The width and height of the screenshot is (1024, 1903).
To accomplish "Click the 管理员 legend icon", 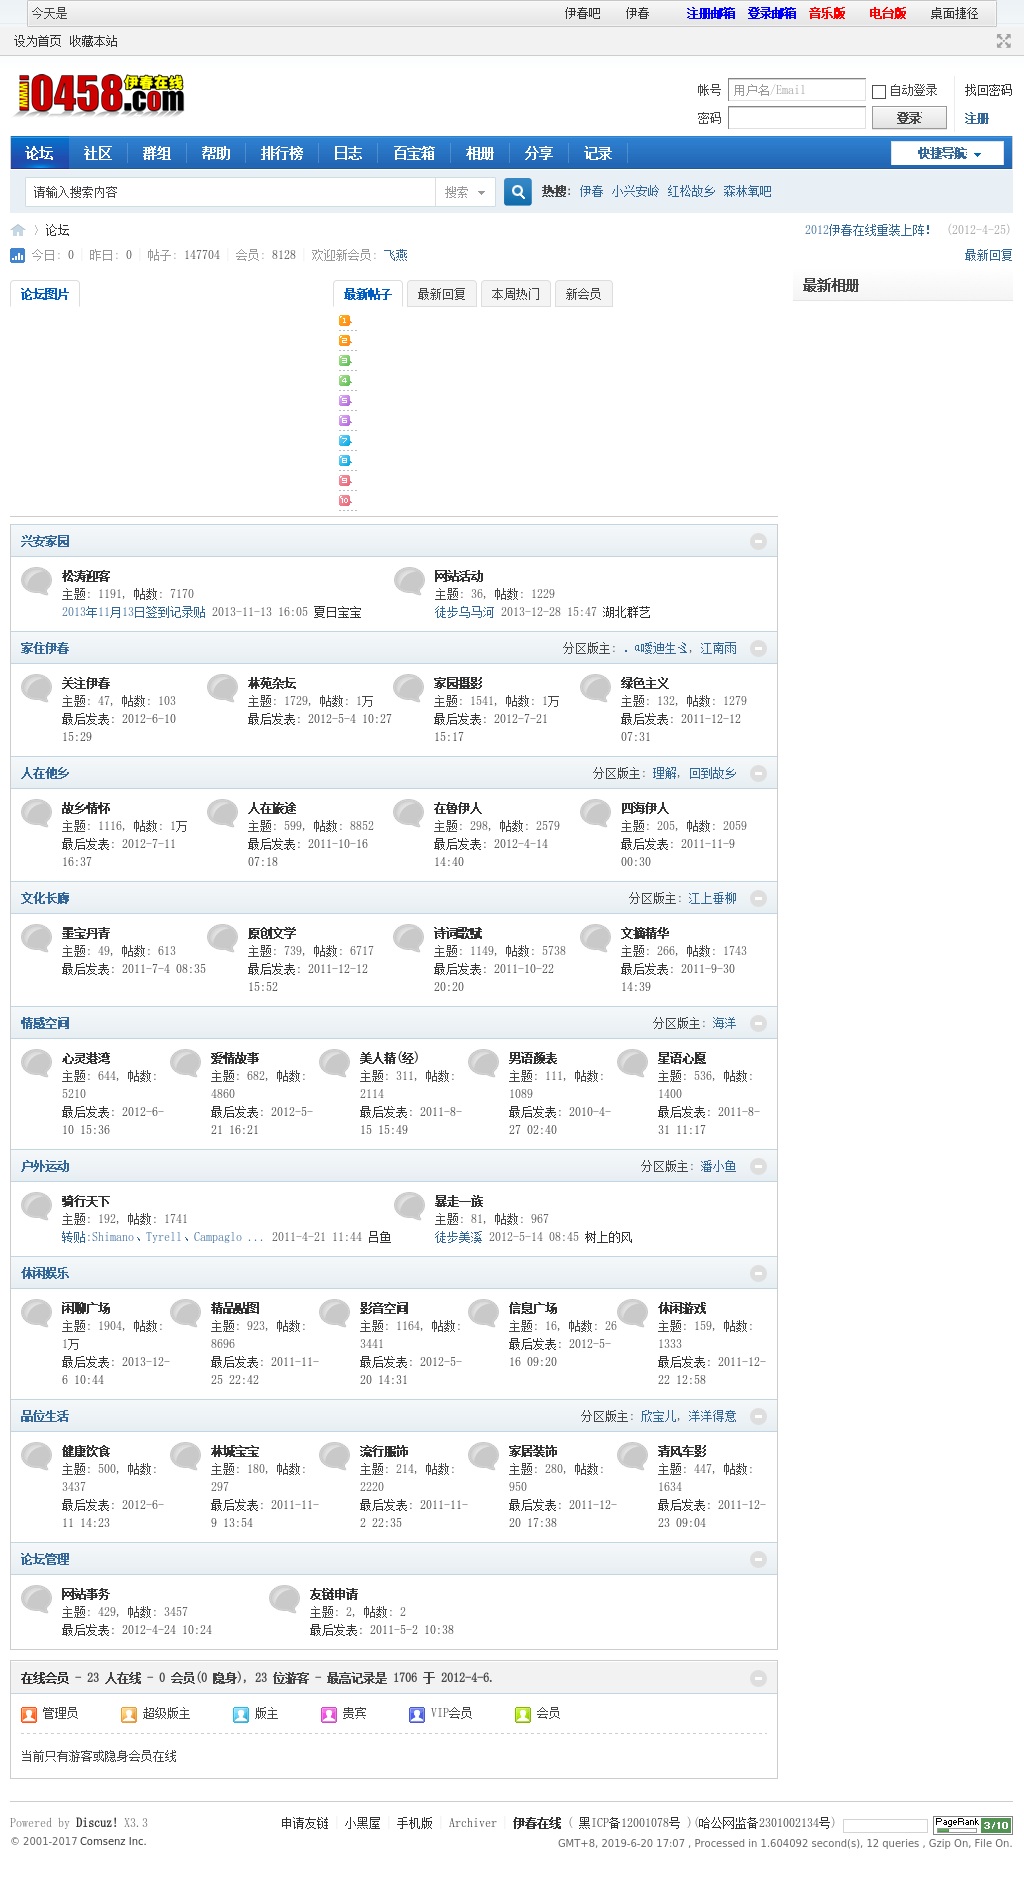I will (29, 1714).
